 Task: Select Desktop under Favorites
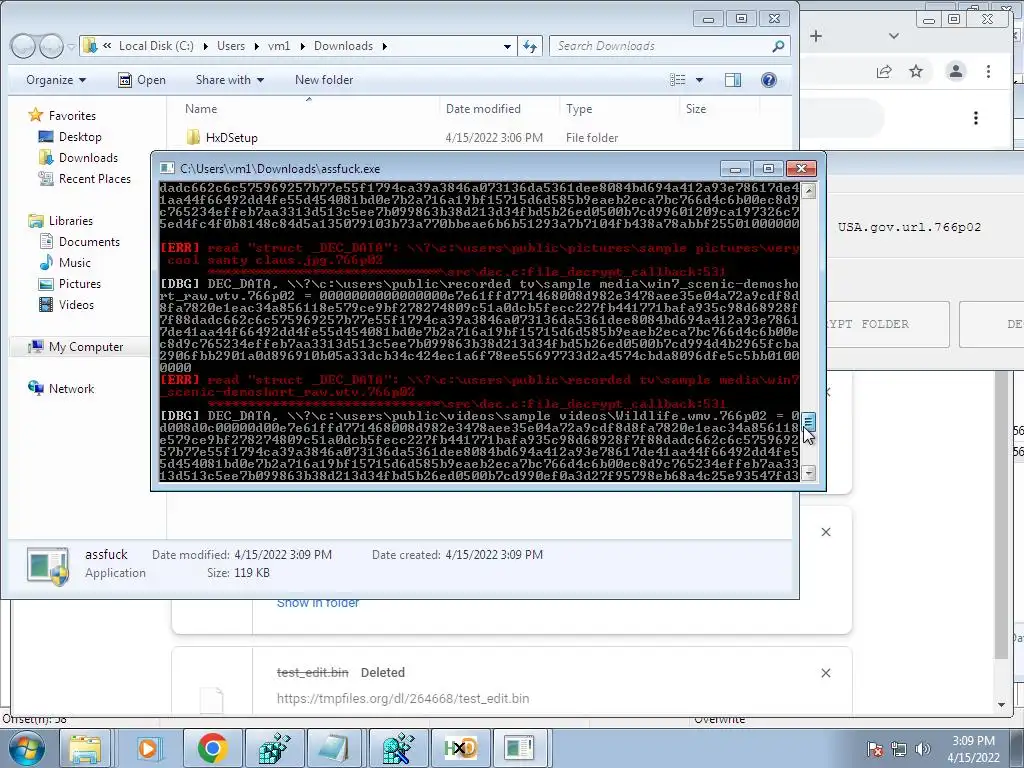tap(80, 136)
